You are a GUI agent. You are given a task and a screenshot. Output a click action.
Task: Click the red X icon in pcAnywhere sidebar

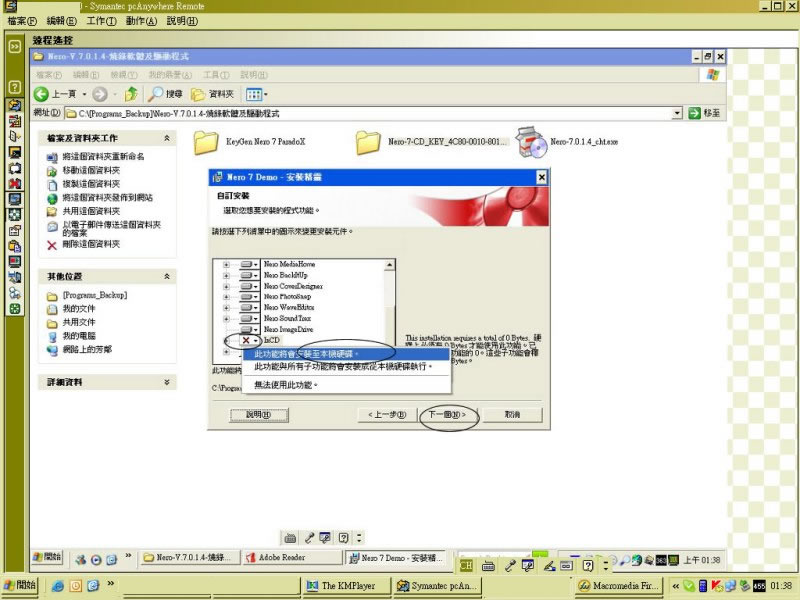pos(15,183)
